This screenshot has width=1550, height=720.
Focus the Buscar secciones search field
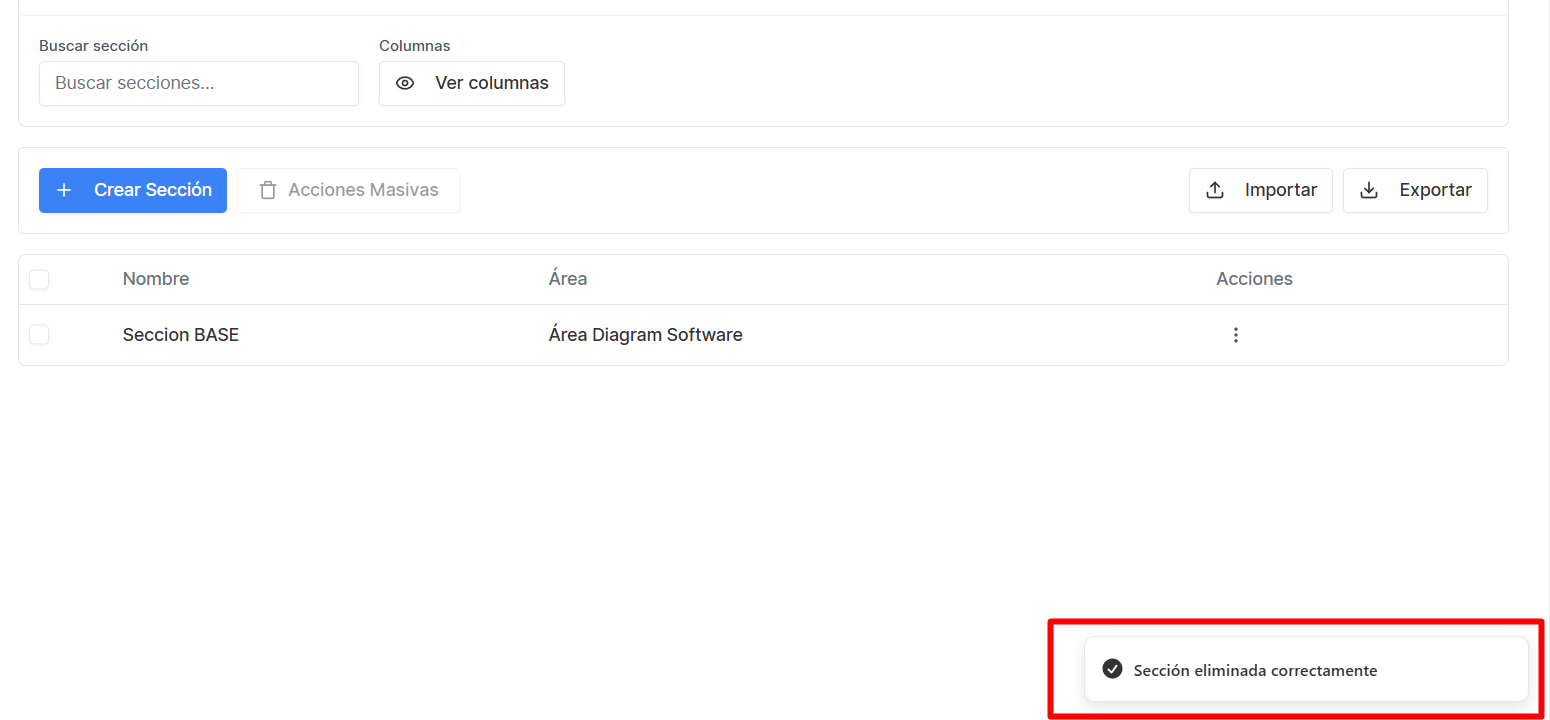coord(199,83)
